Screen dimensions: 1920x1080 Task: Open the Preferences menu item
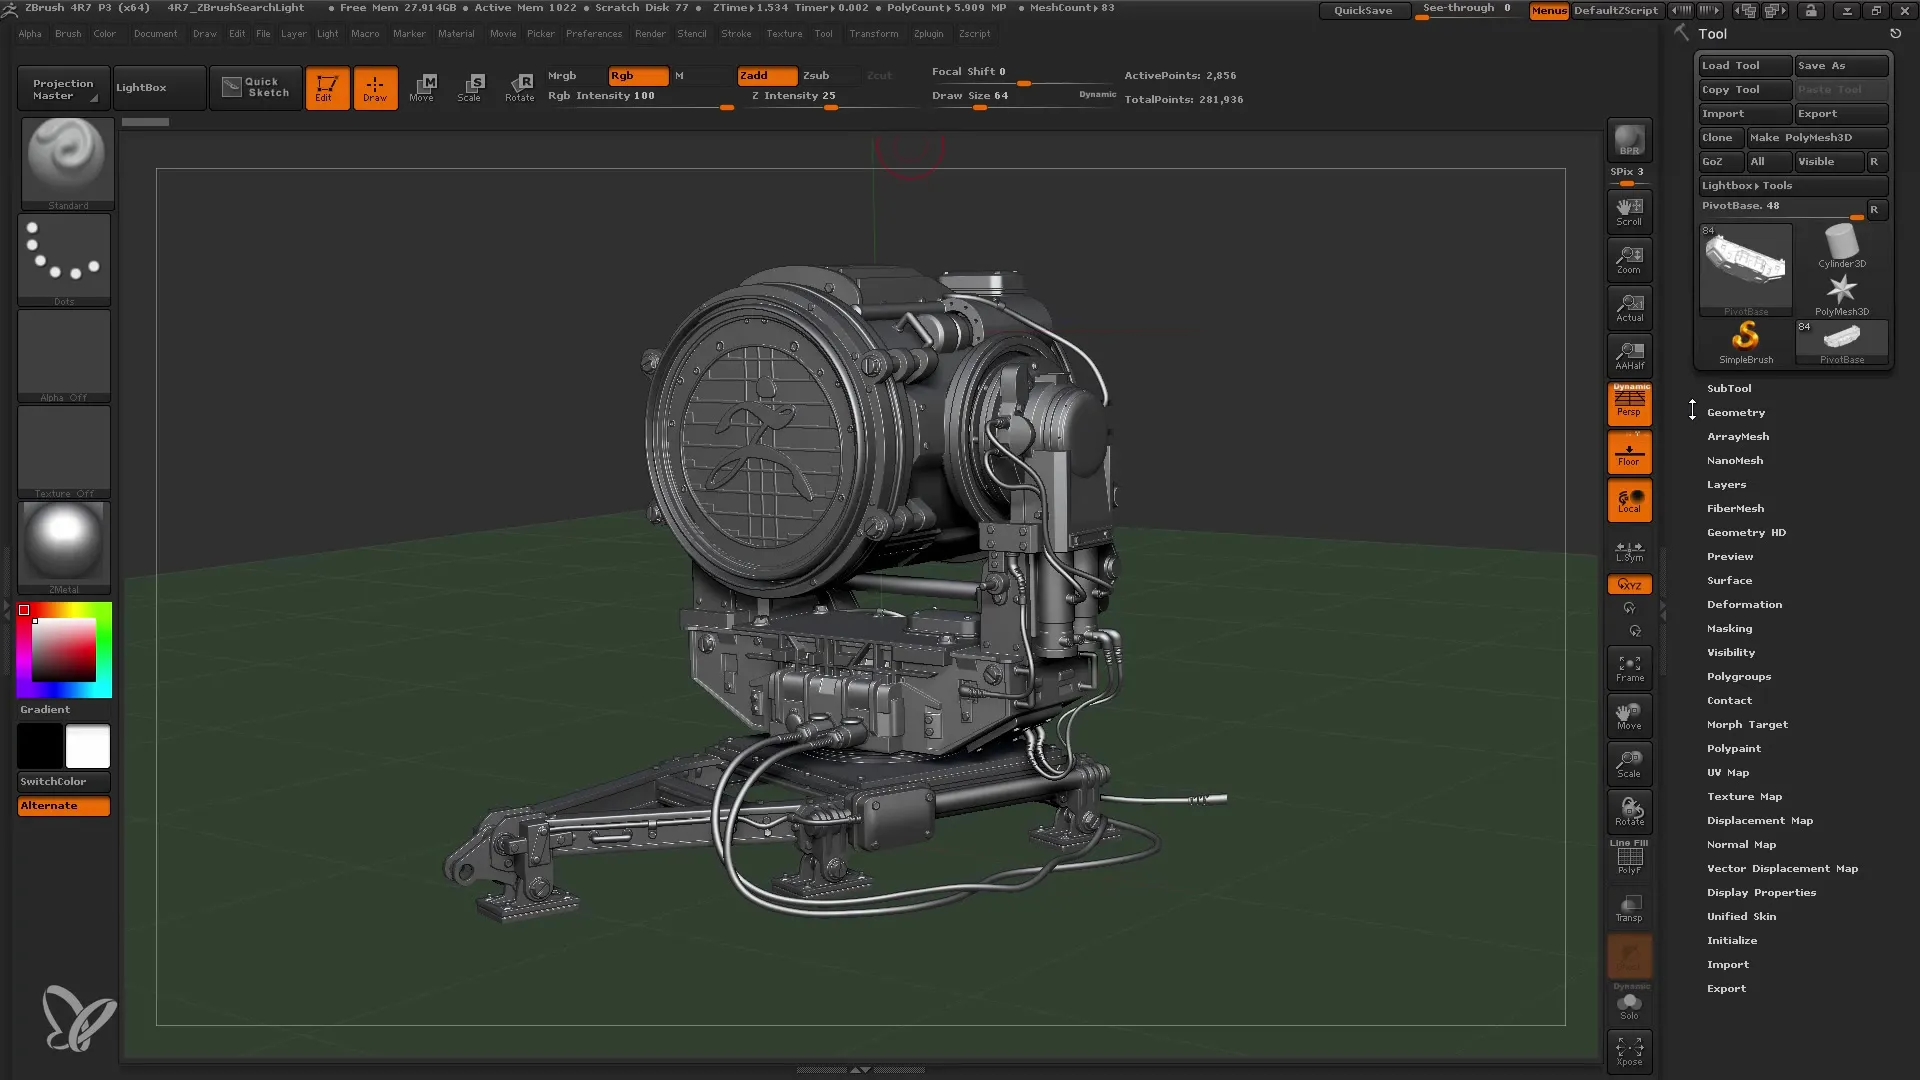tap(592, 36)
